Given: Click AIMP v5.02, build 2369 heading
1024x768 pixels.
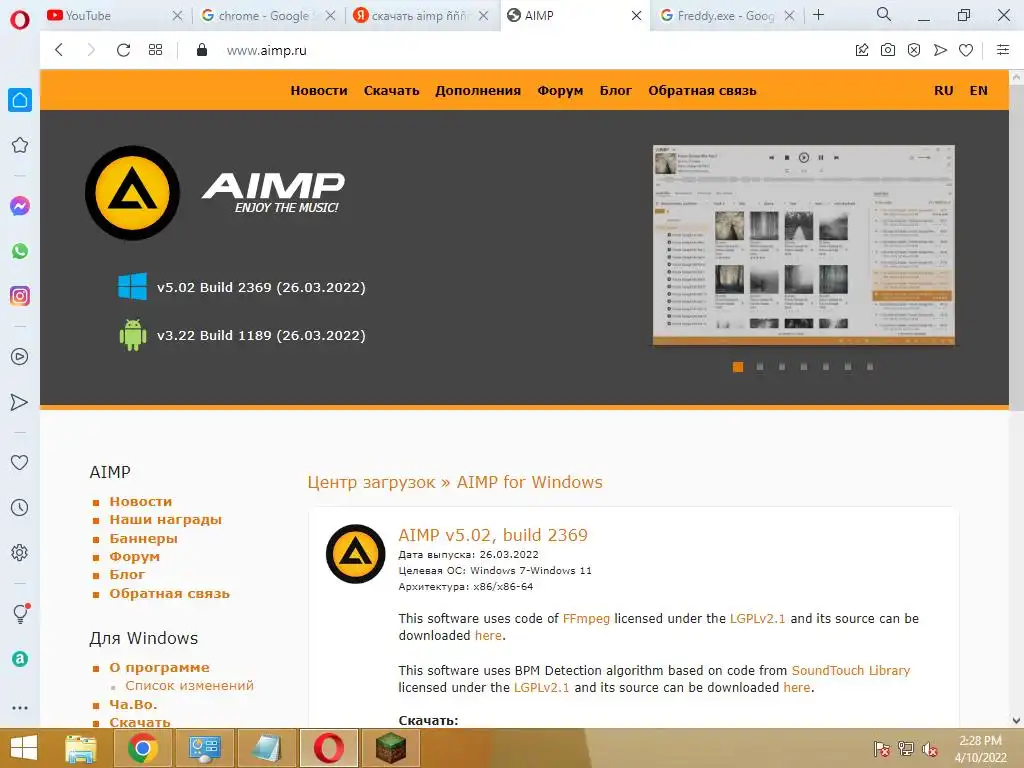Looking at the screenshot, I should point(493,535).
